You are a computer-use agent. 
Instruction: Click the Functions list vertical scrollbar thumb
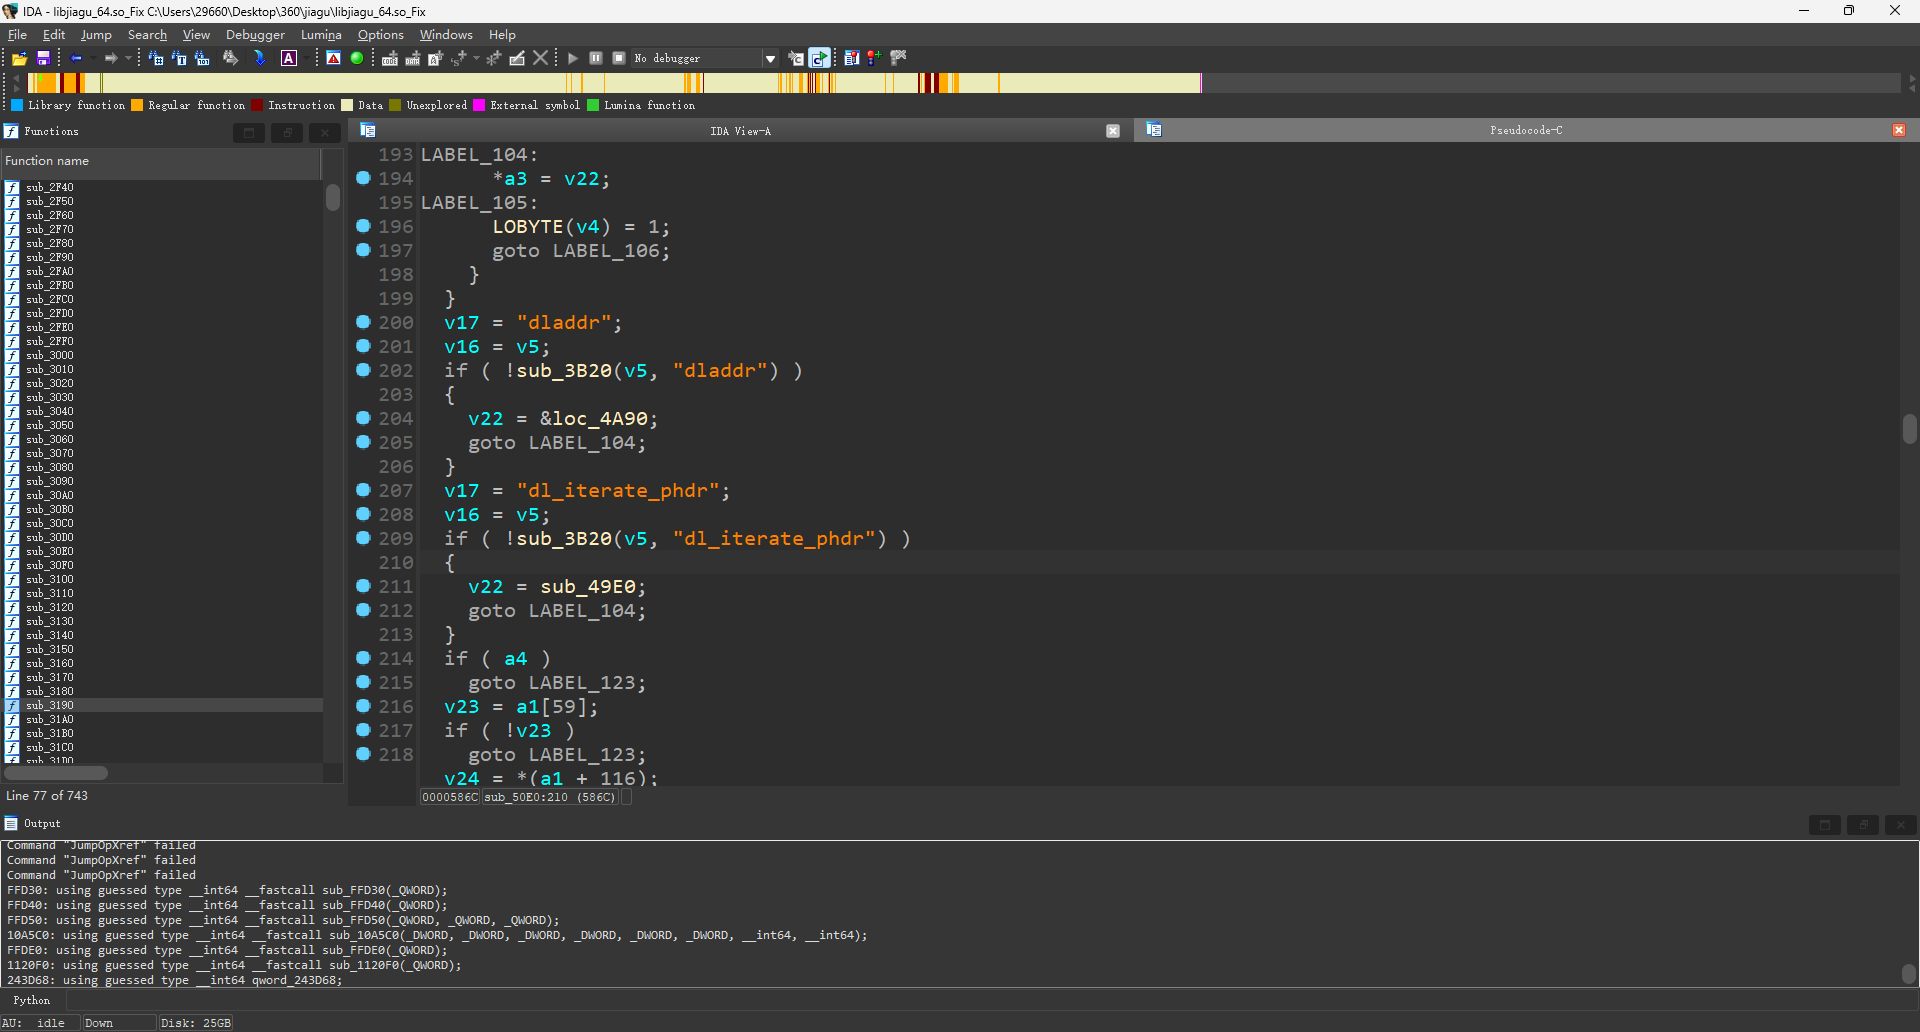333,197
